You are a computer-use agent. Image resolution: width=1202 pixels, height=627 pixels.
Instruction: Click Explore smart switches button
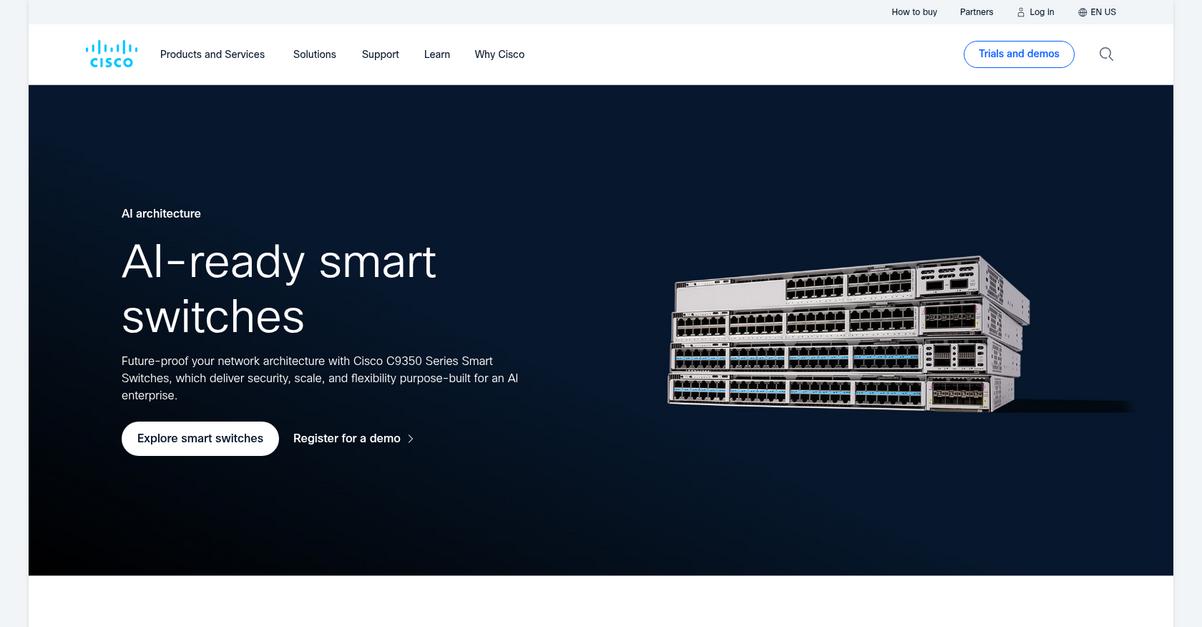[x=200, y=439]
